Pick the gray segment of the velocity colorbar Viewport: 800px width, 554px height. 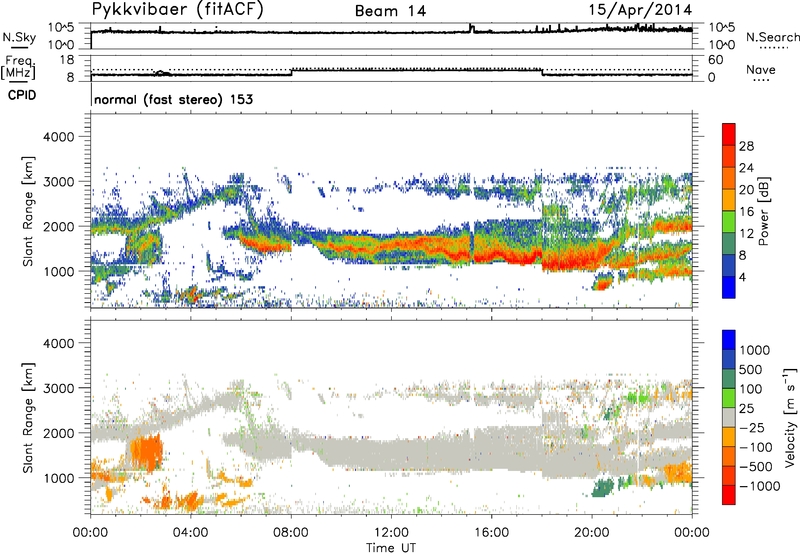[729, 417]
